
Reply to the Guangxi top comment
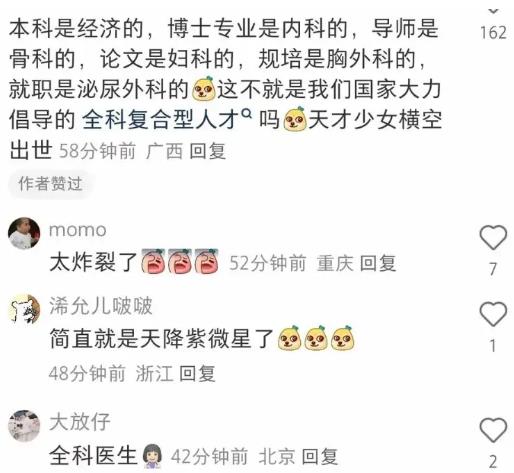pos(208,151)
